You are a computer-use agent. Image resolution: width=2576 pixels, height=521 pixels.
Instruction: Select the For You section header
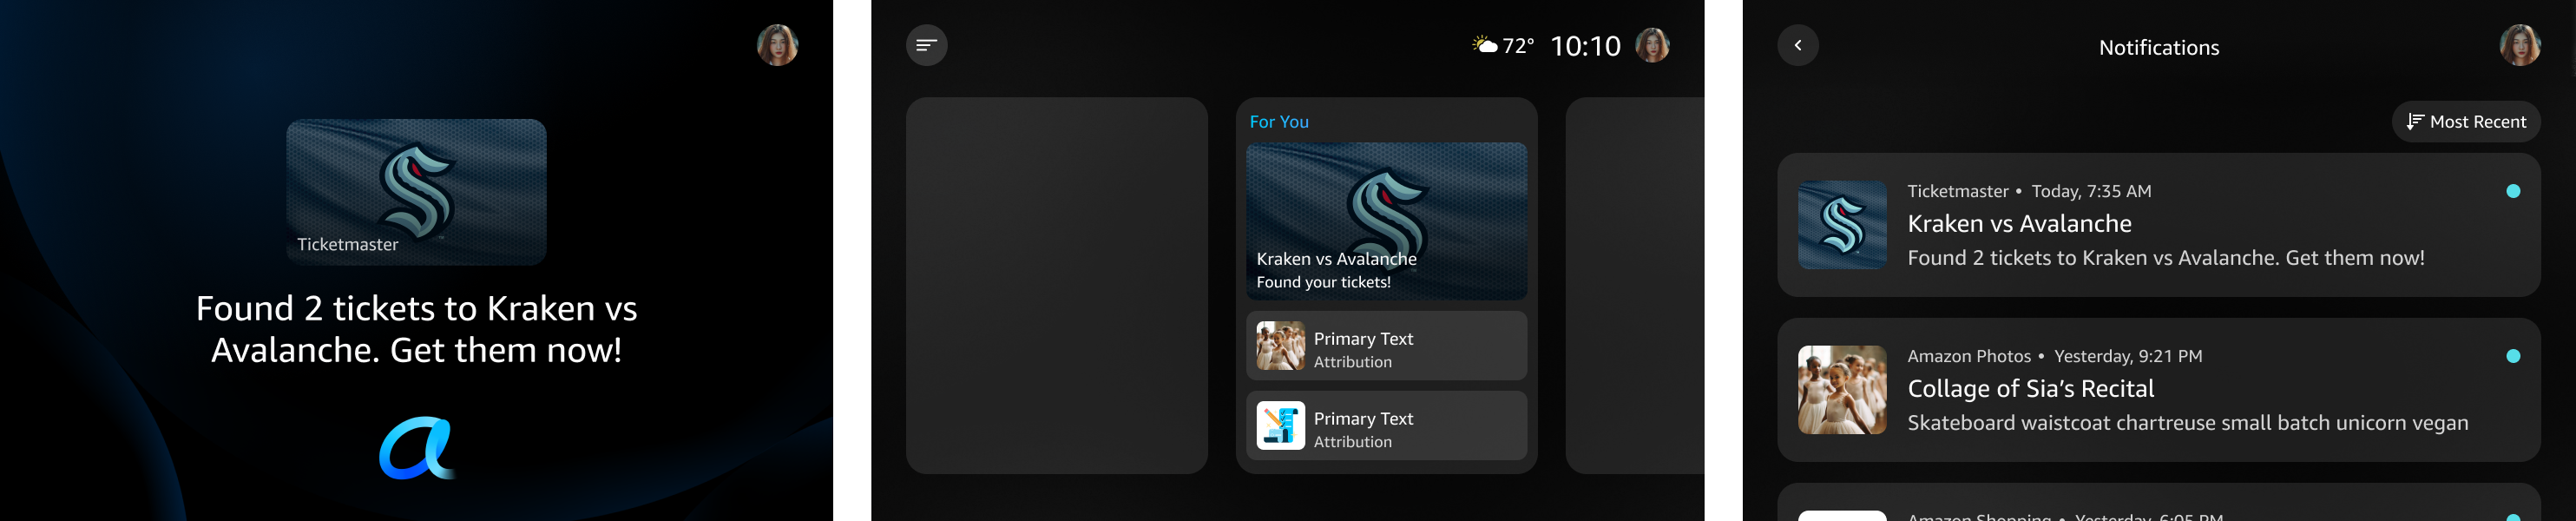(x=1279, y=121)
